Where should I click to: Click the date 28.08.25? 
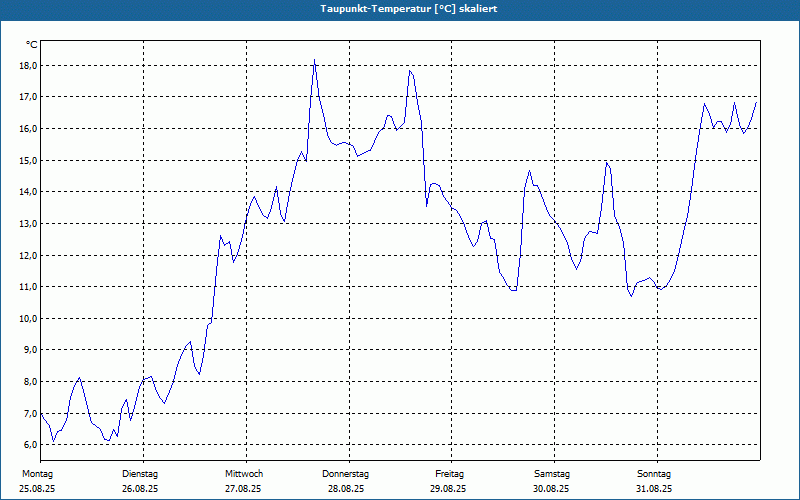[346, 489]
